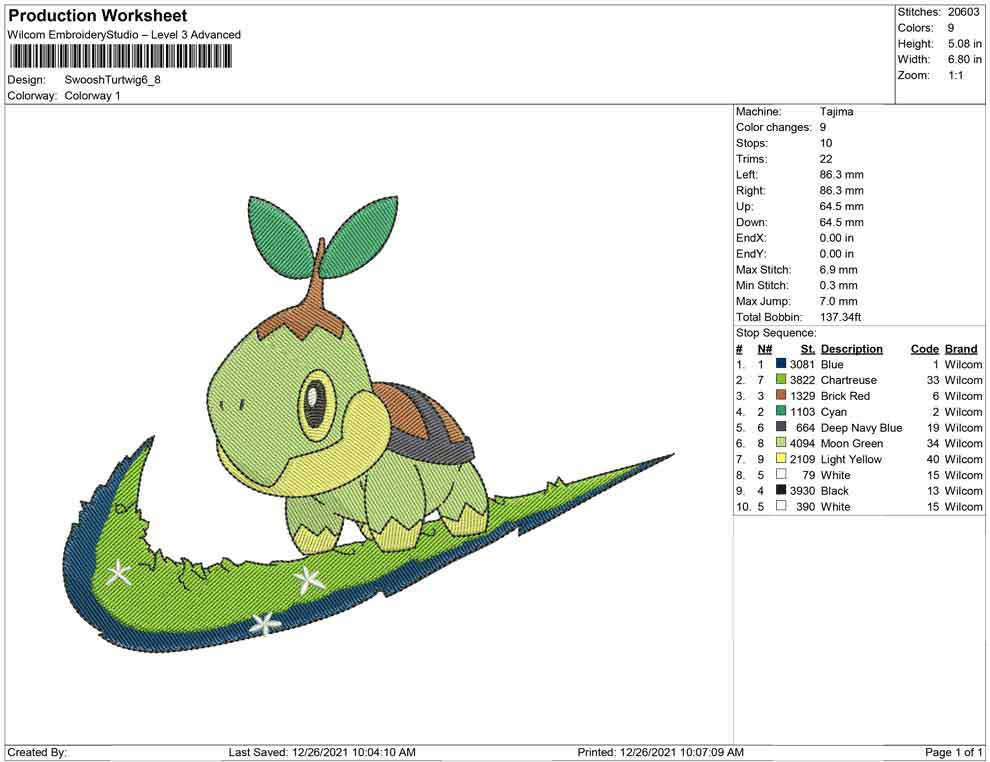Click 'Wilcom EmbroideryStudio – Level 3 Advanced' text
The image size is (990, 762).
click(124, 35)
